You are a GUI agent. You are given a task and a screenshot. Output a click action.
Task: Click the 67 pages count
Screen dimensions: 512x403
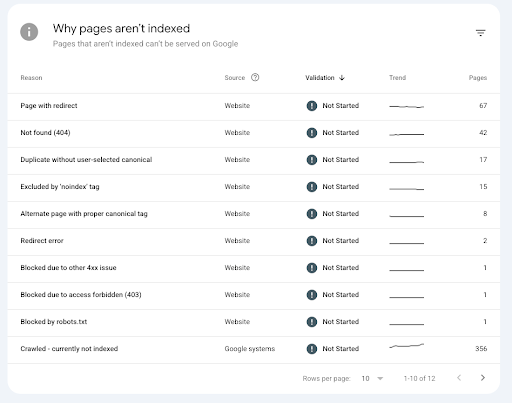pos(483,106)
